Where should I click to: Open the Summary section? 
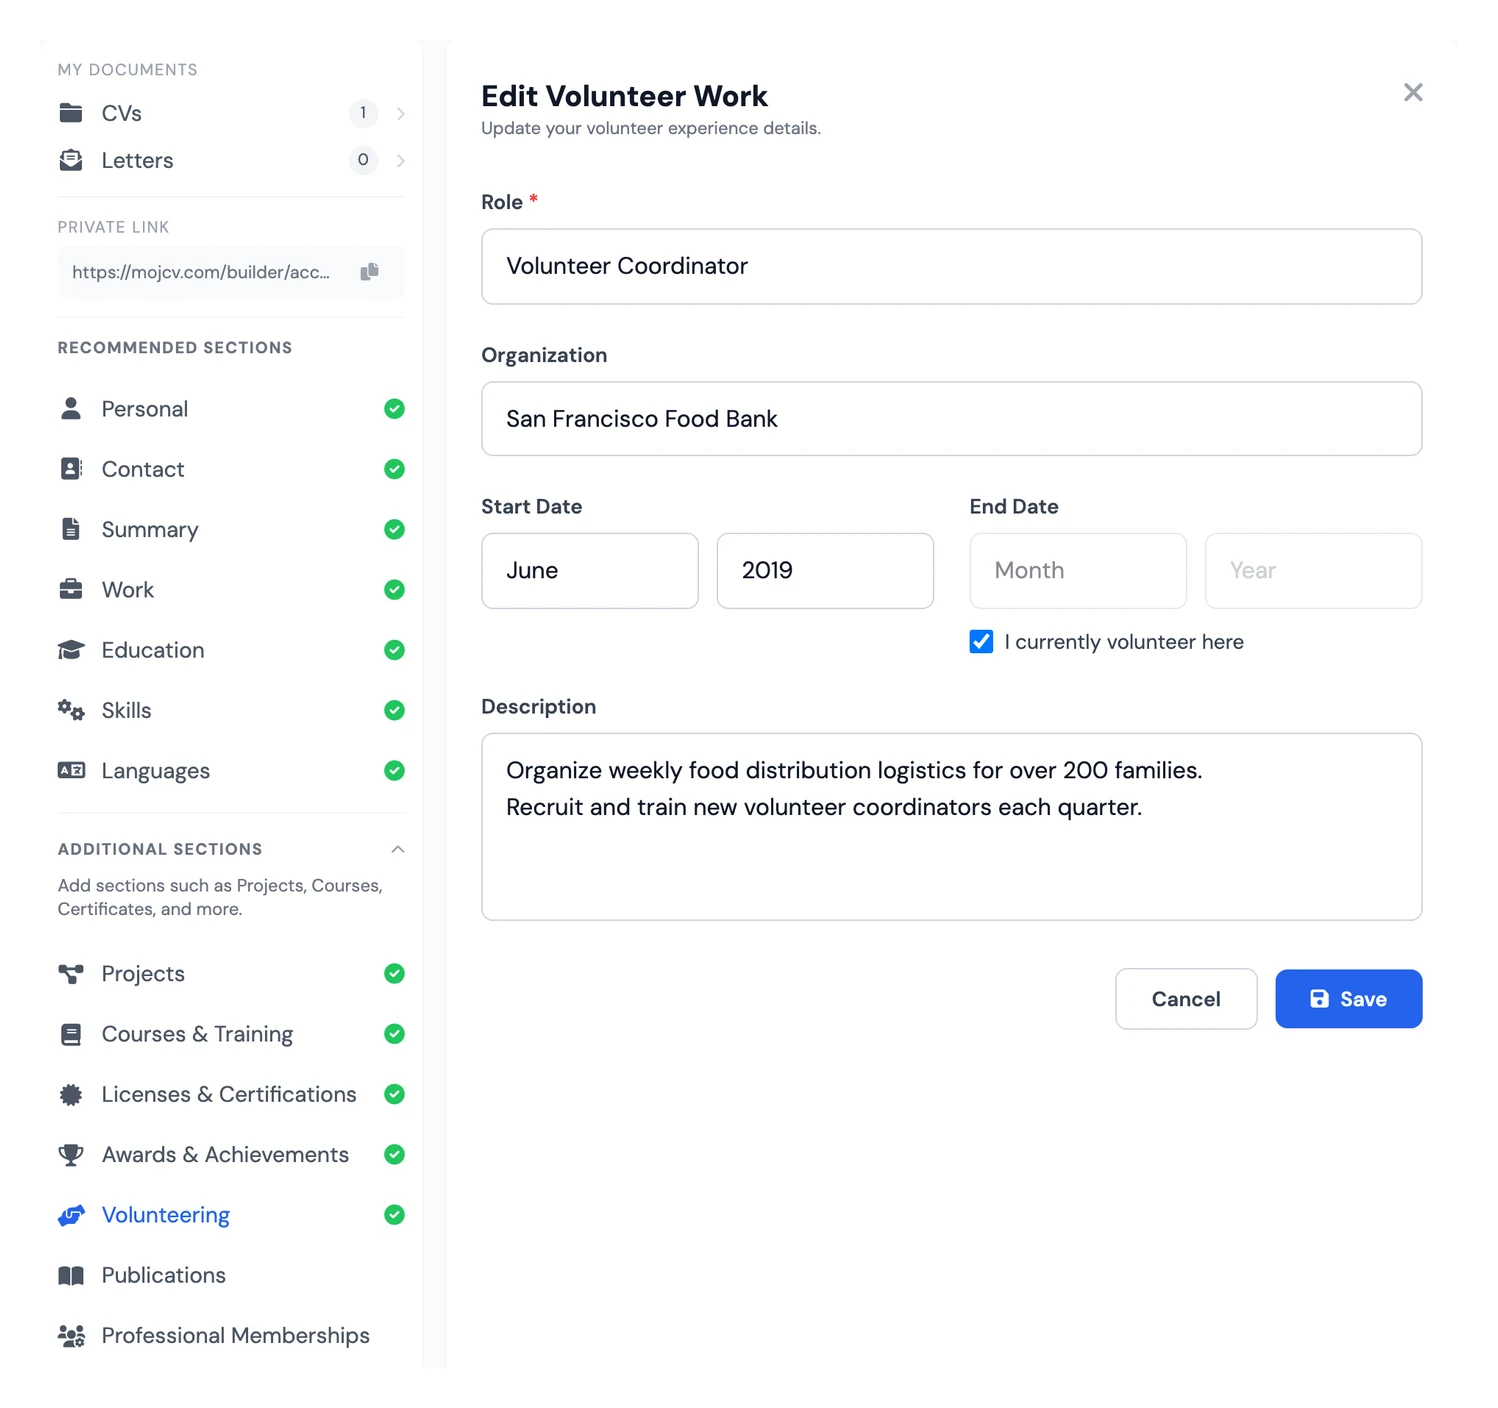tap(231, 529)
